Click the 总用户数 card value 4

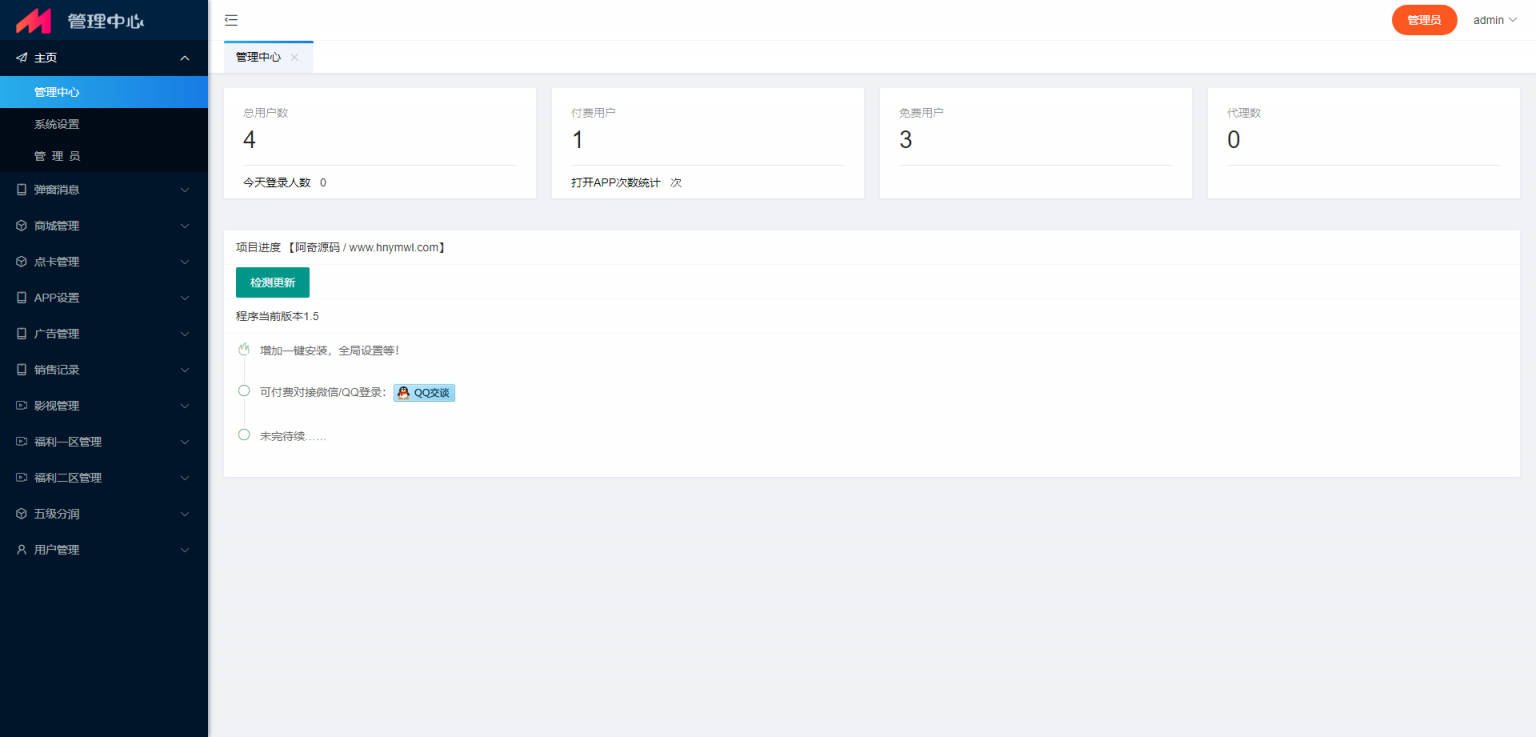point(250,140)
